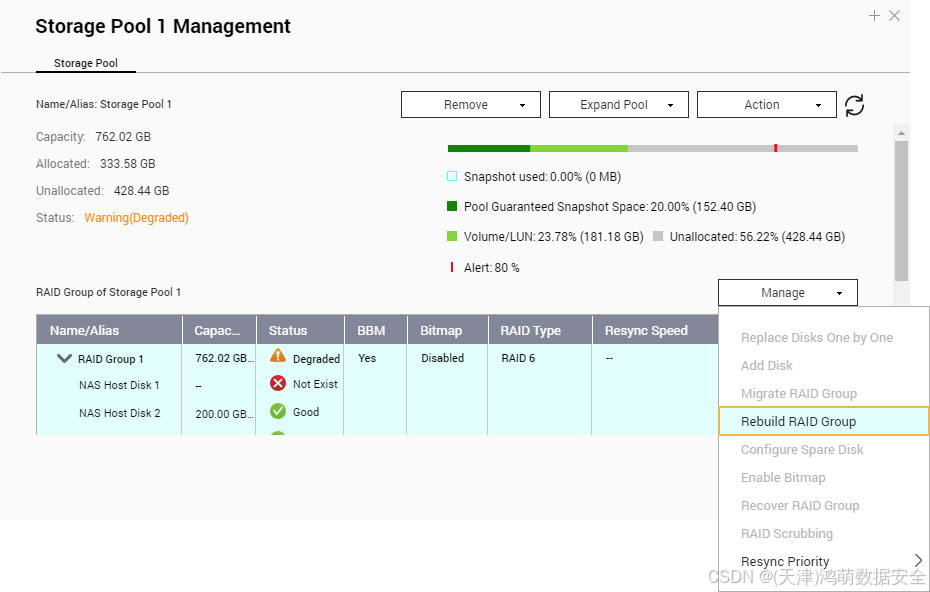Click the Degraded warning triangle icon
The image size is (930, 592).
coord(278,357)
